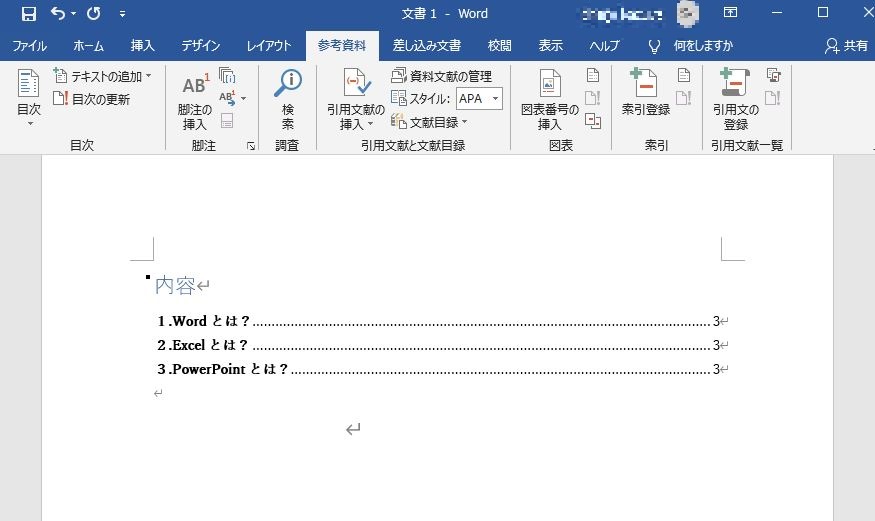
Task: Switch to the ホーム tab
Action: pos(89,46)
